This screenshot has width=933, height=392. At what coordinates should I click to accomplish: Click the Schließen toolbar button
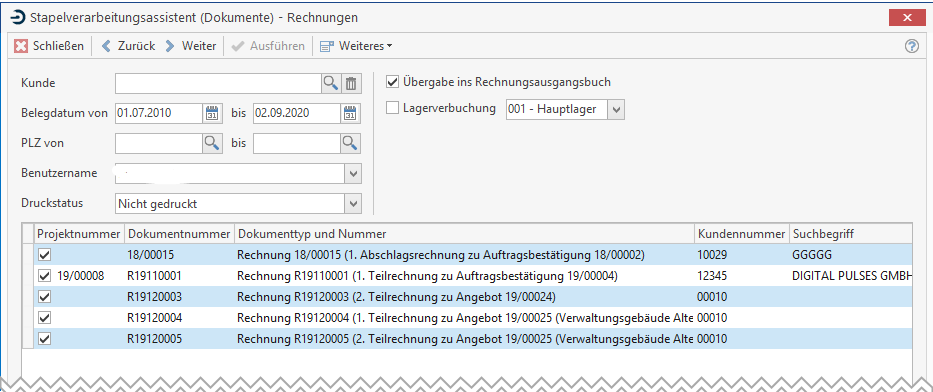pyautogui.click(x=49, y=46)
